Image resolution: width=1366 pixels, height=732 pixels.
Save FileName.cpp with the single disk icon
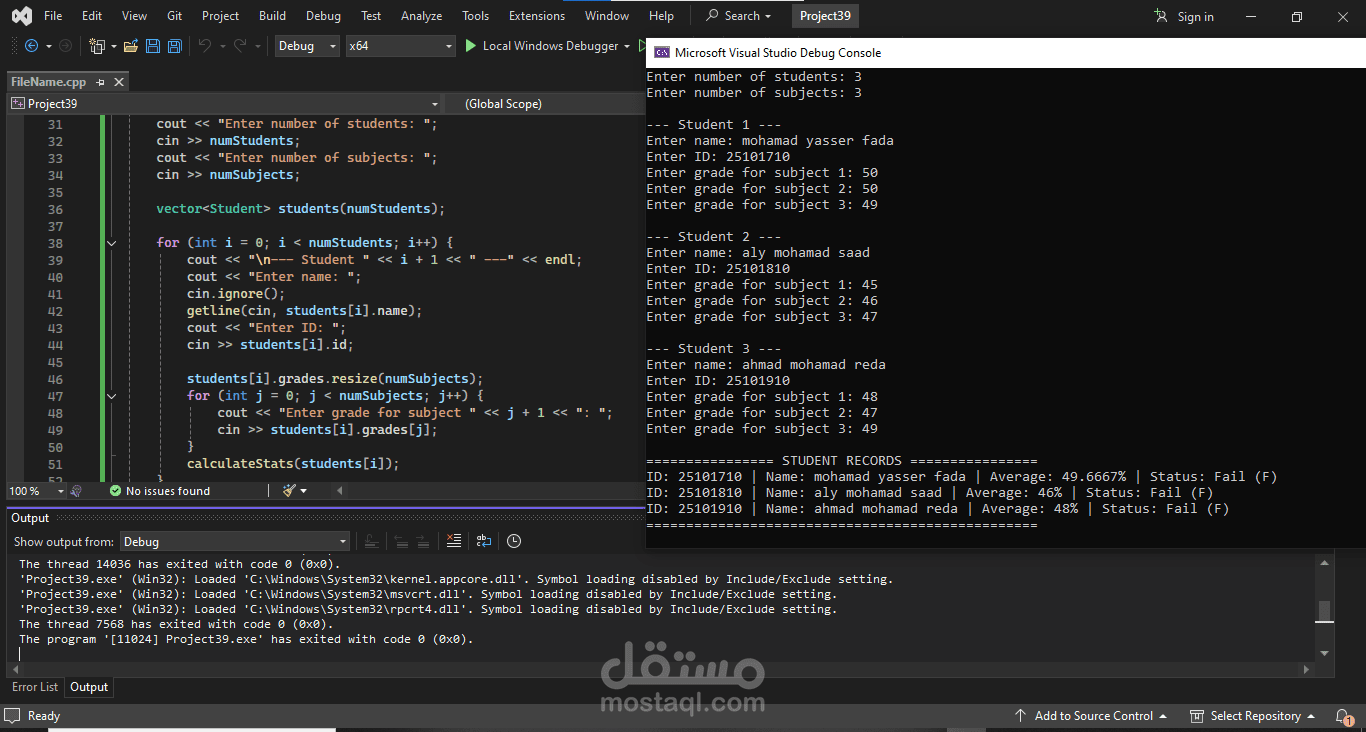(x=153, y=46)
